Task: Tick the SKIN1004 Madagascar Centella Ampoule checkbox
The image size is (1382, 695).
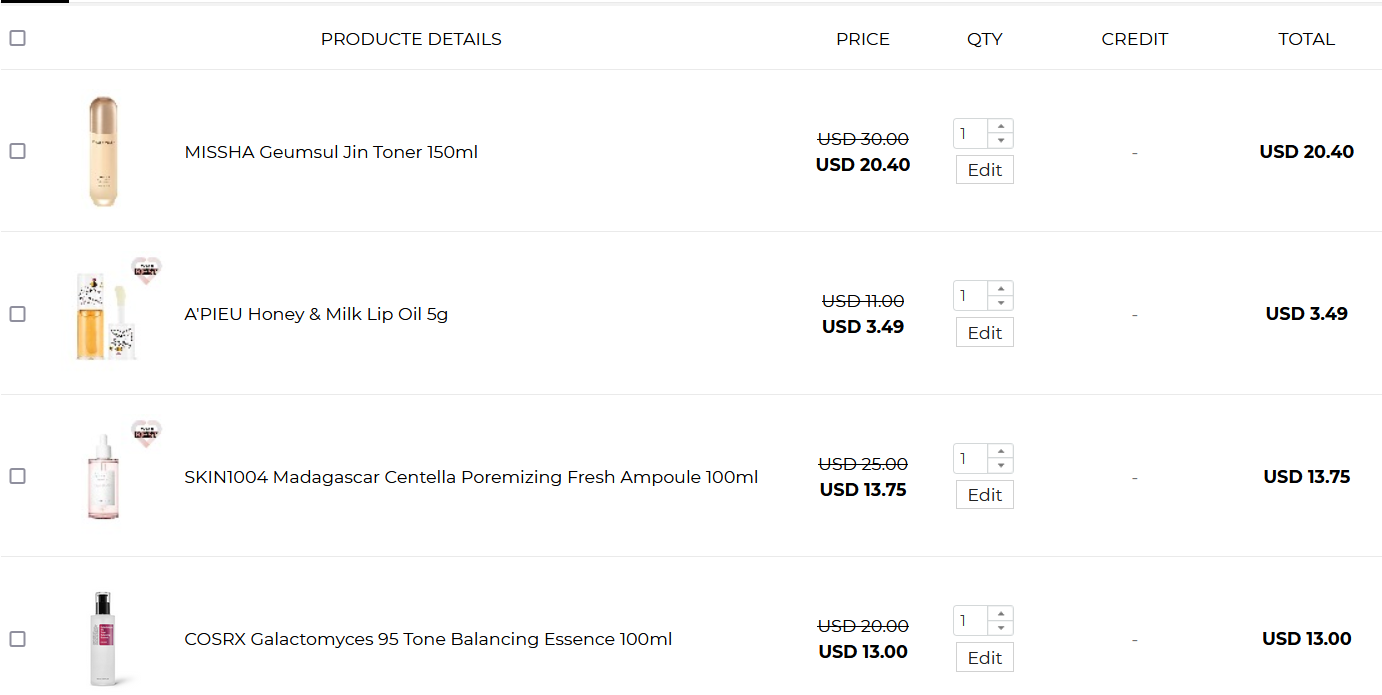Action: pos(17,476)
